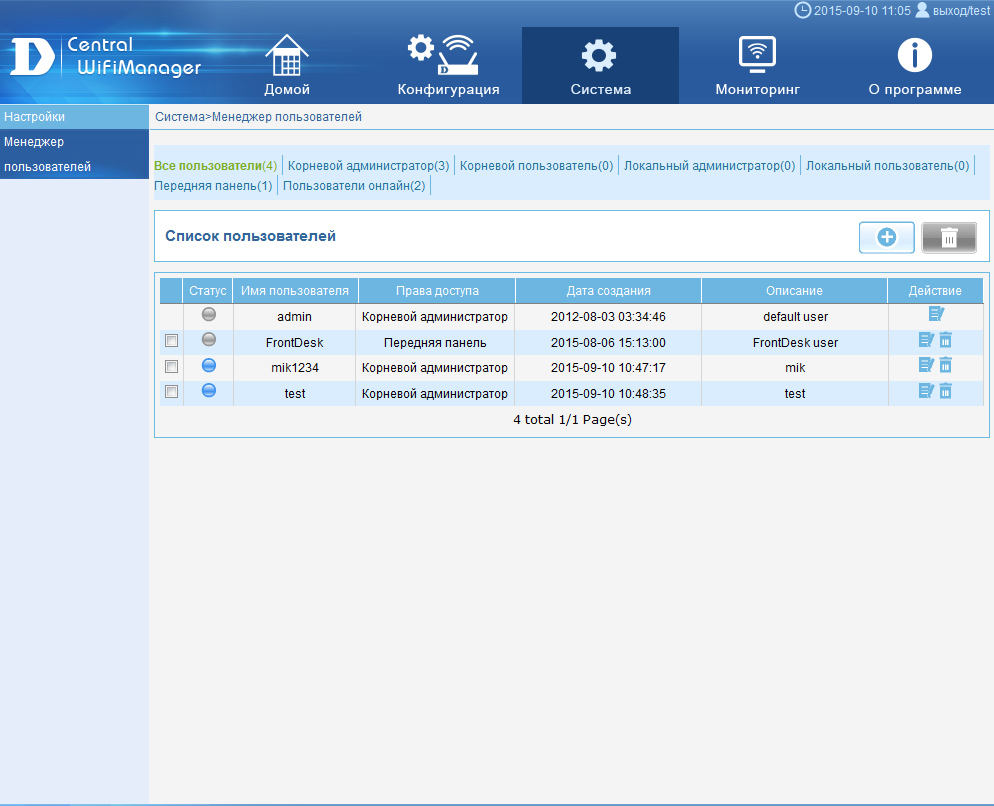Open О программе info page
Image resolution: width=994 pixels, height=806 pixels.
coord(914,67)
